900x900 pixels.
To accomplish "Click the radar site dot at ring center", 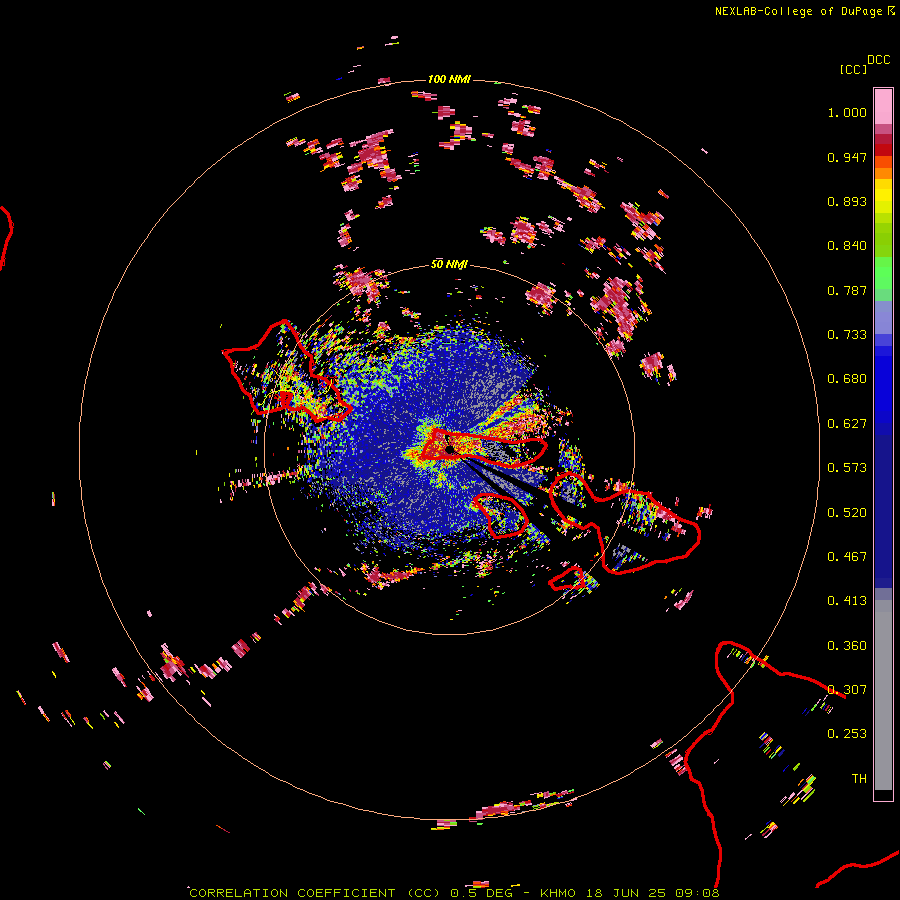I will (450, 449).
